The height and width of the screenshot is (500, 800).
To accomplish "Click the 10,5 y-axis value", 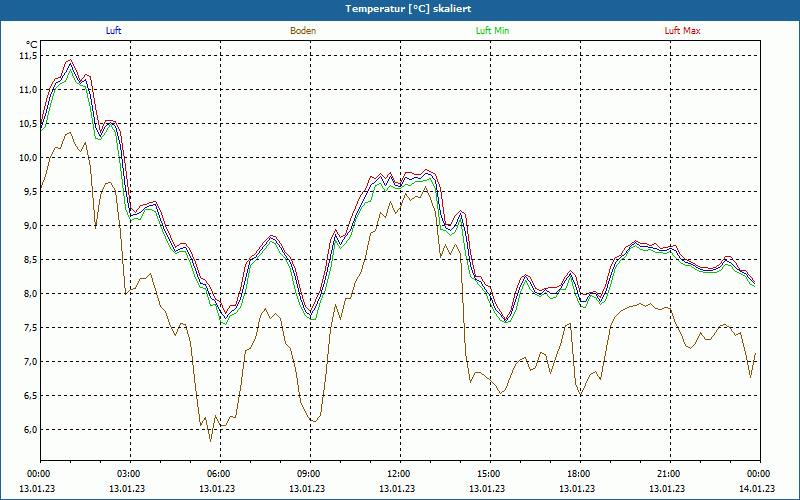I will tap(28, 123).
